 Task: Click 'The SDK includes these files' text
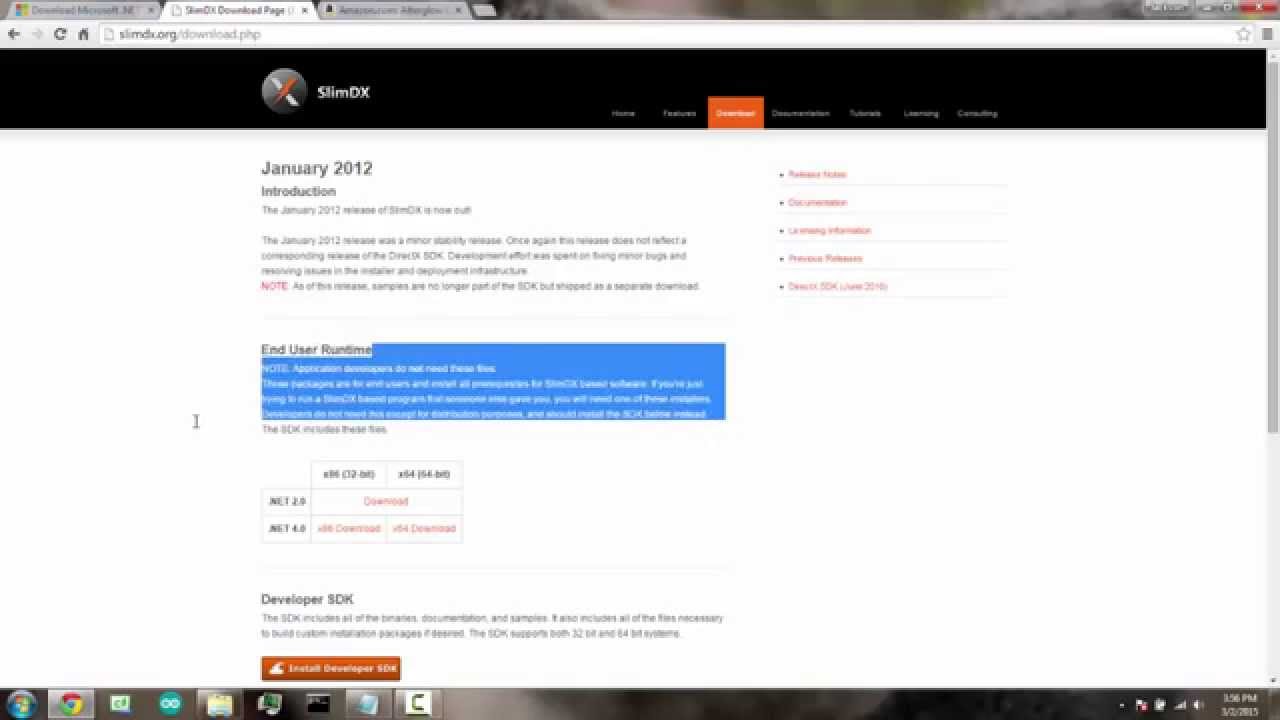point(324,429)
